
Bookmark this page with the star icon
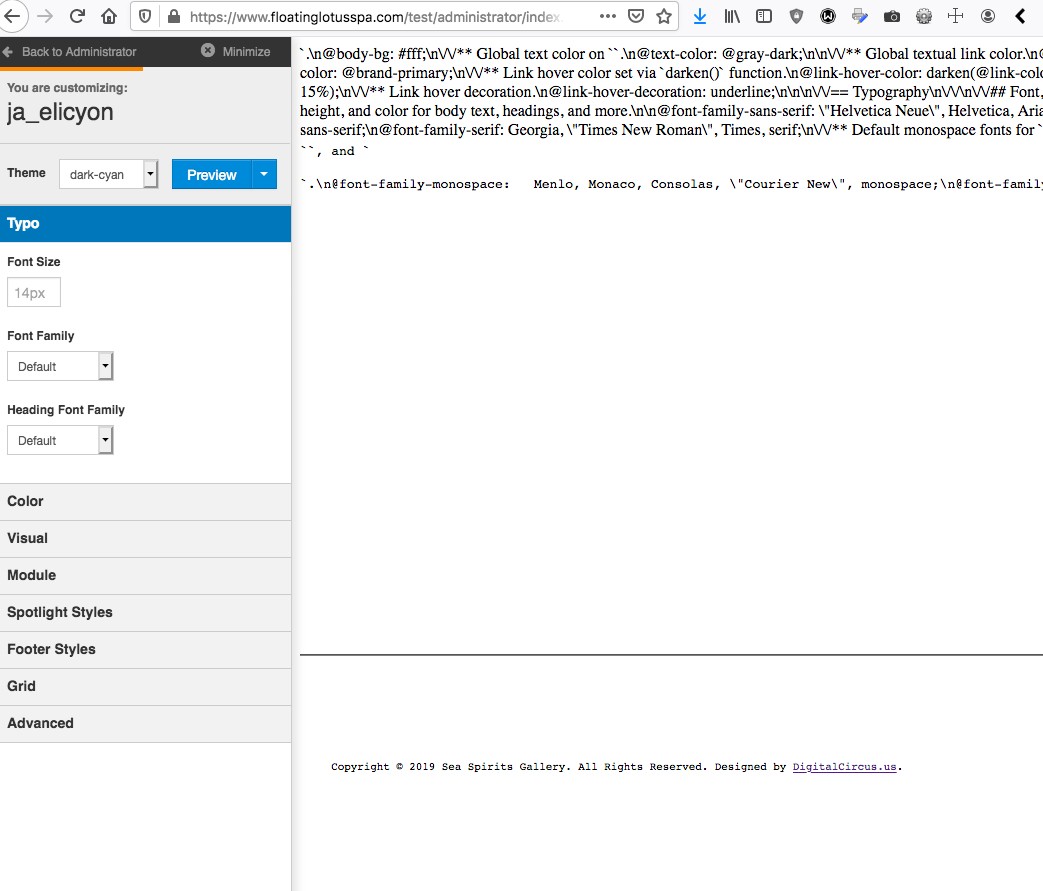coord(663,16)
